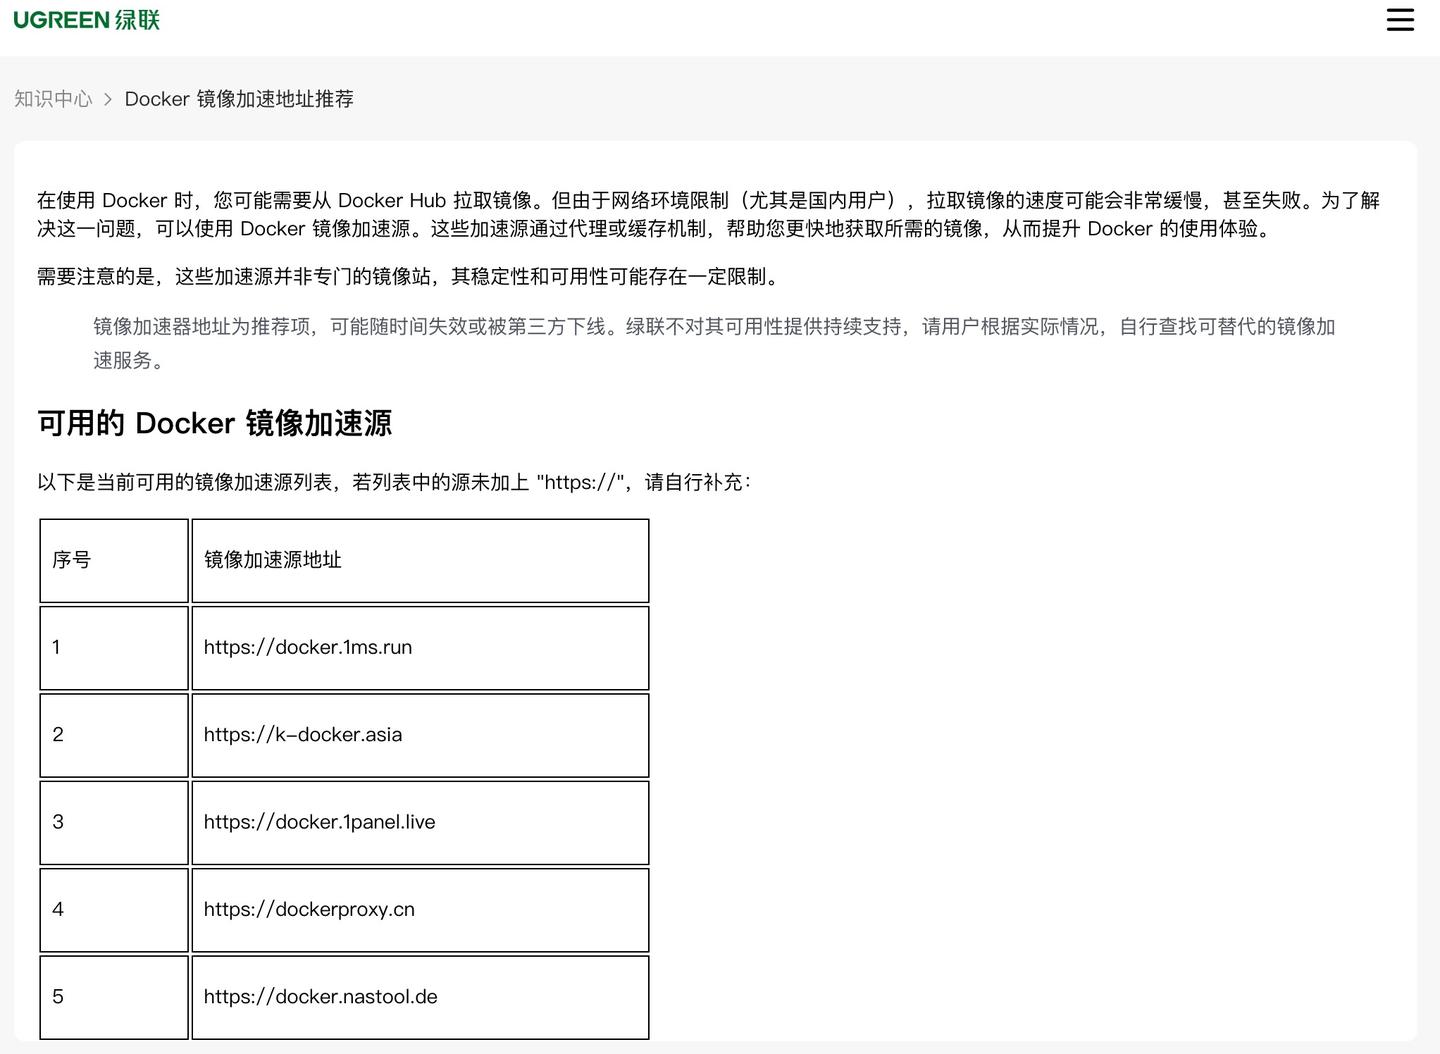
Task: Select breadcrumb Docker 镜像加速地址推荐
Action: coord(239,99)
